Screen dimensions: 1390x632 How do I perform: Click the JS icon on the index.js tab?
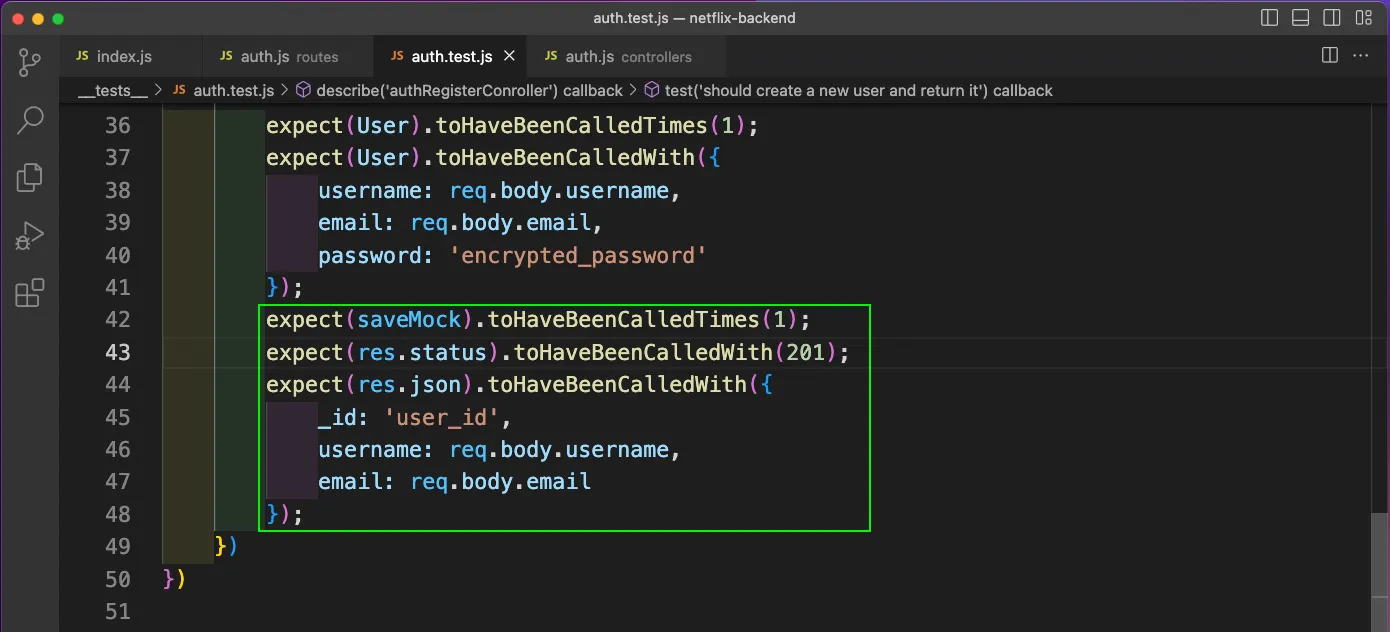83,56
